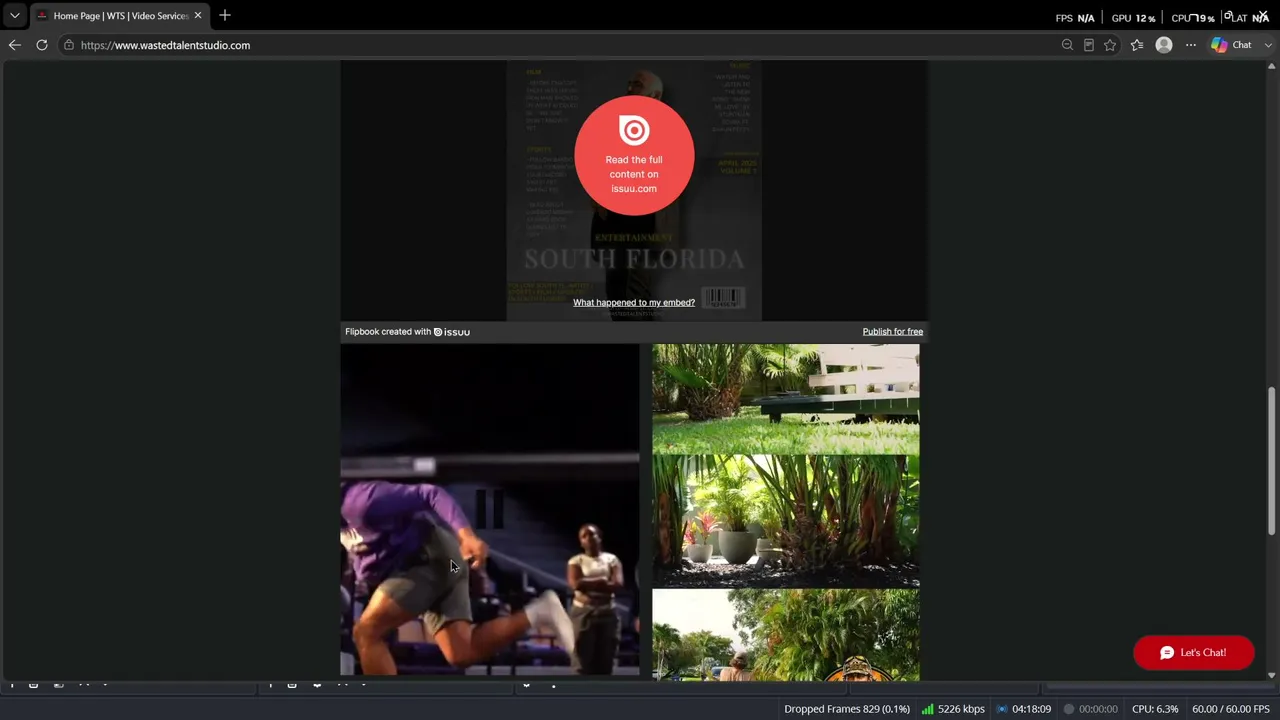
Task: Click 'Publish for free' link
Action: pyautogui.click(x=893, y=332)
